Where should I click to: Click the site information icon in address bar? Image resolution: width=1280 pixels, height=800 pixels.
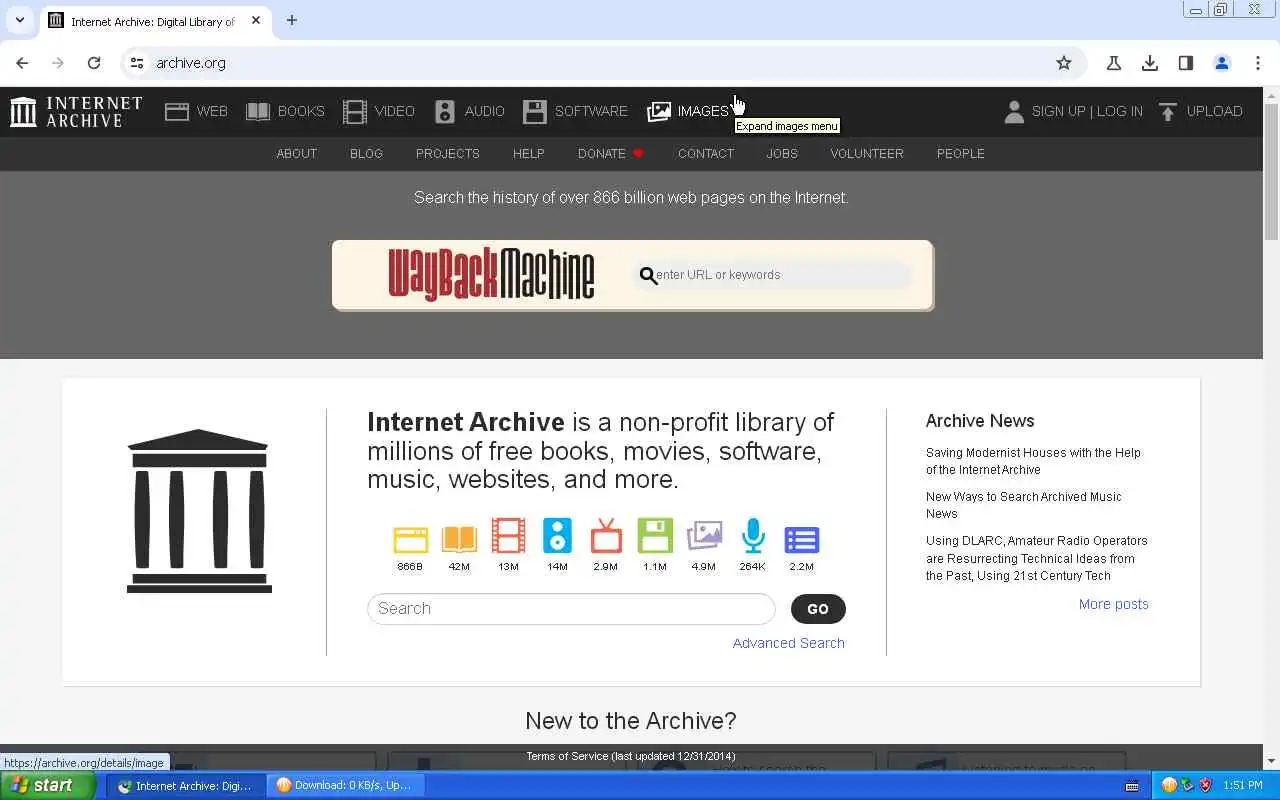[137, 63]
